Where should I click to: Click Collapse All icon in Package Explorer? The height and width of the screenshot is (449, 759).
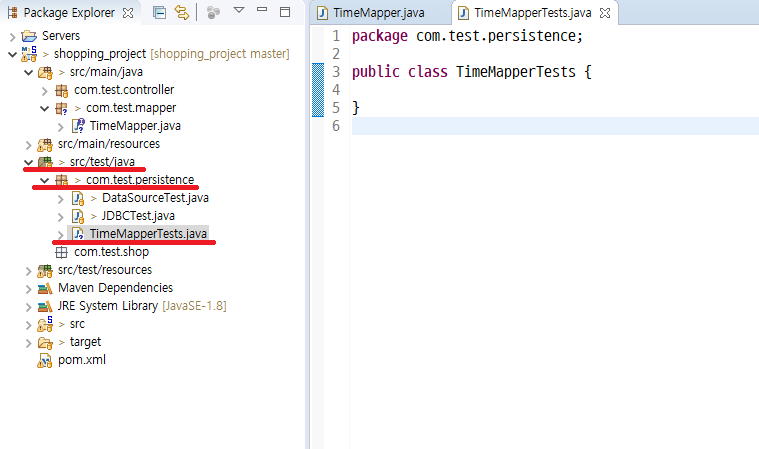click(159, 13)
